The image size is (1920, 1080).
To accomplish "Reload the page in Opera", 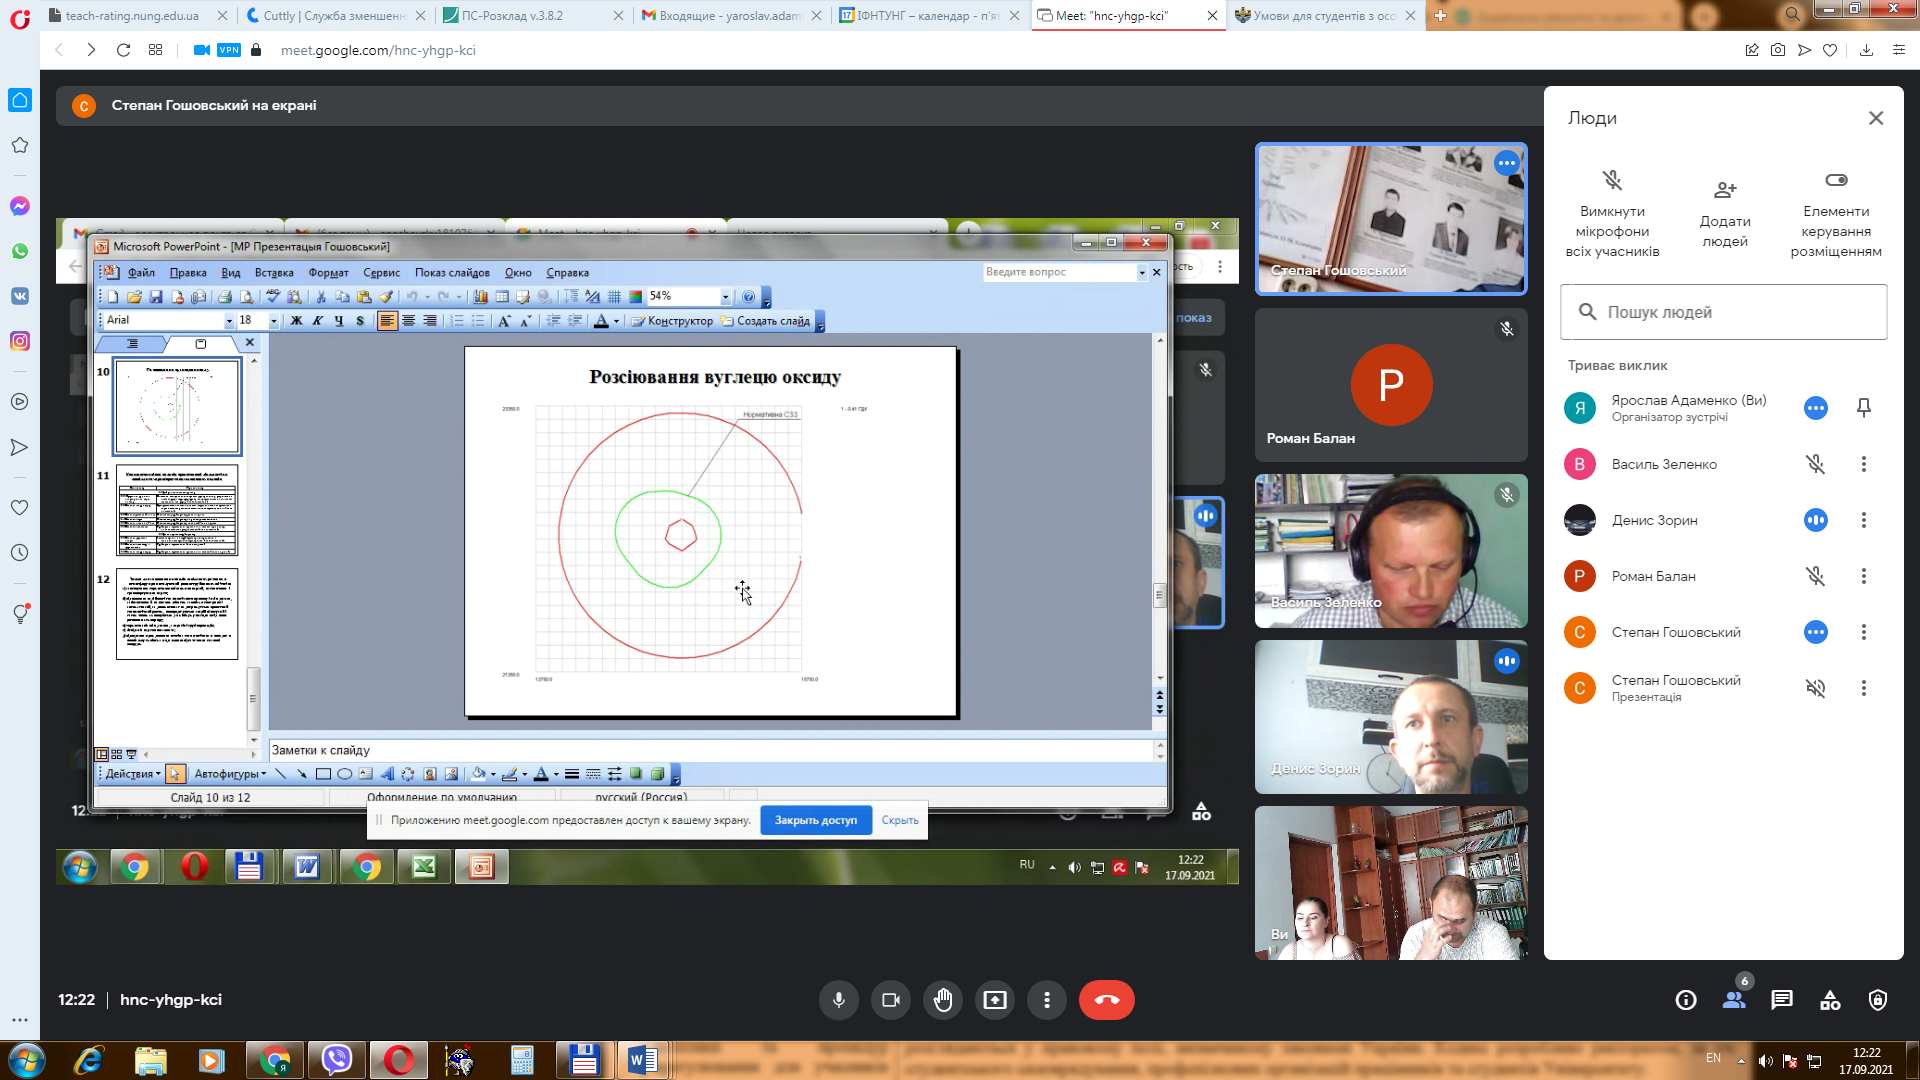I will 123,50.
